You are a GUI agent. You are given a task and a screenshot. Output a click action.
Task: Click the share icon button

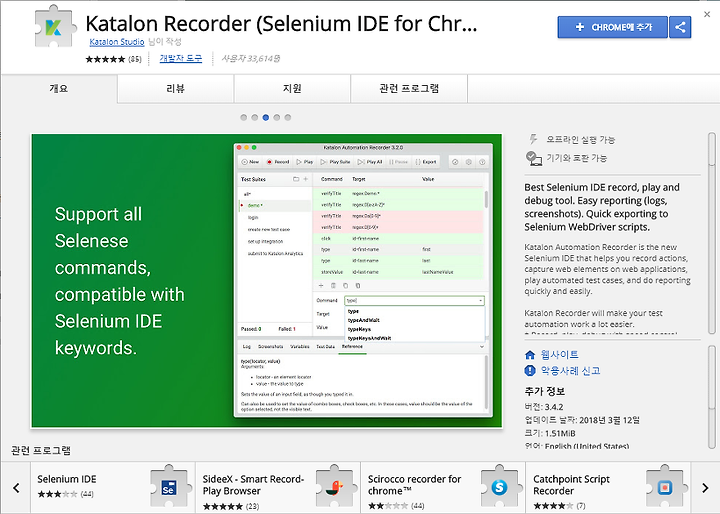(x=680, y=27)
